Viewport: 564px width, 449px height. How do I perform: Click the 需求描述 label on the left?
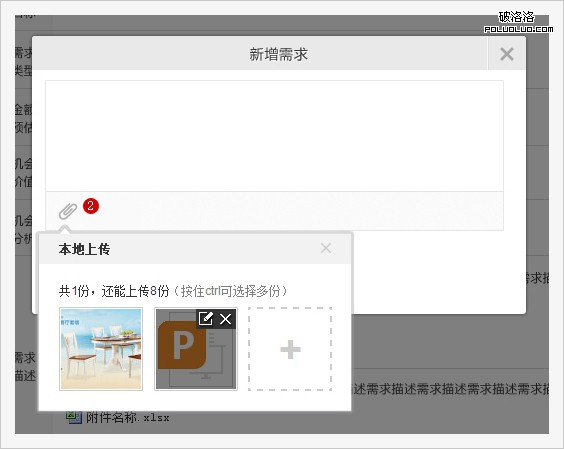(x=25, y=367)
